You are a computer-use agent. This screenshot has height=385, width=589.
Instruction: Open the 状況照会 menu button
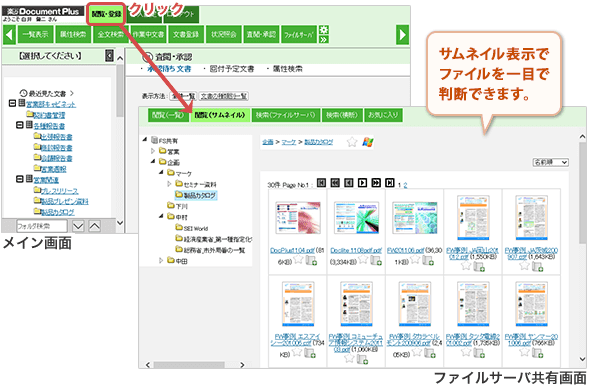[x=224, y=35]
